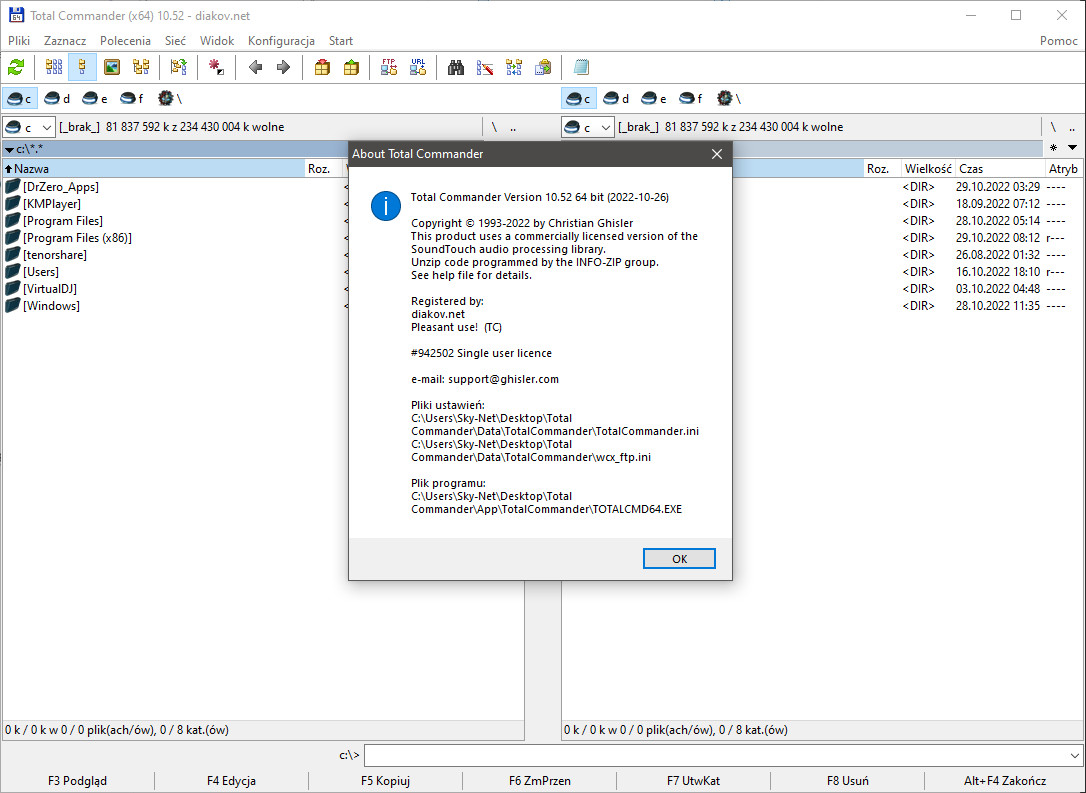
Task: Click F7 UtwKat button
Action: pos(693,781)
